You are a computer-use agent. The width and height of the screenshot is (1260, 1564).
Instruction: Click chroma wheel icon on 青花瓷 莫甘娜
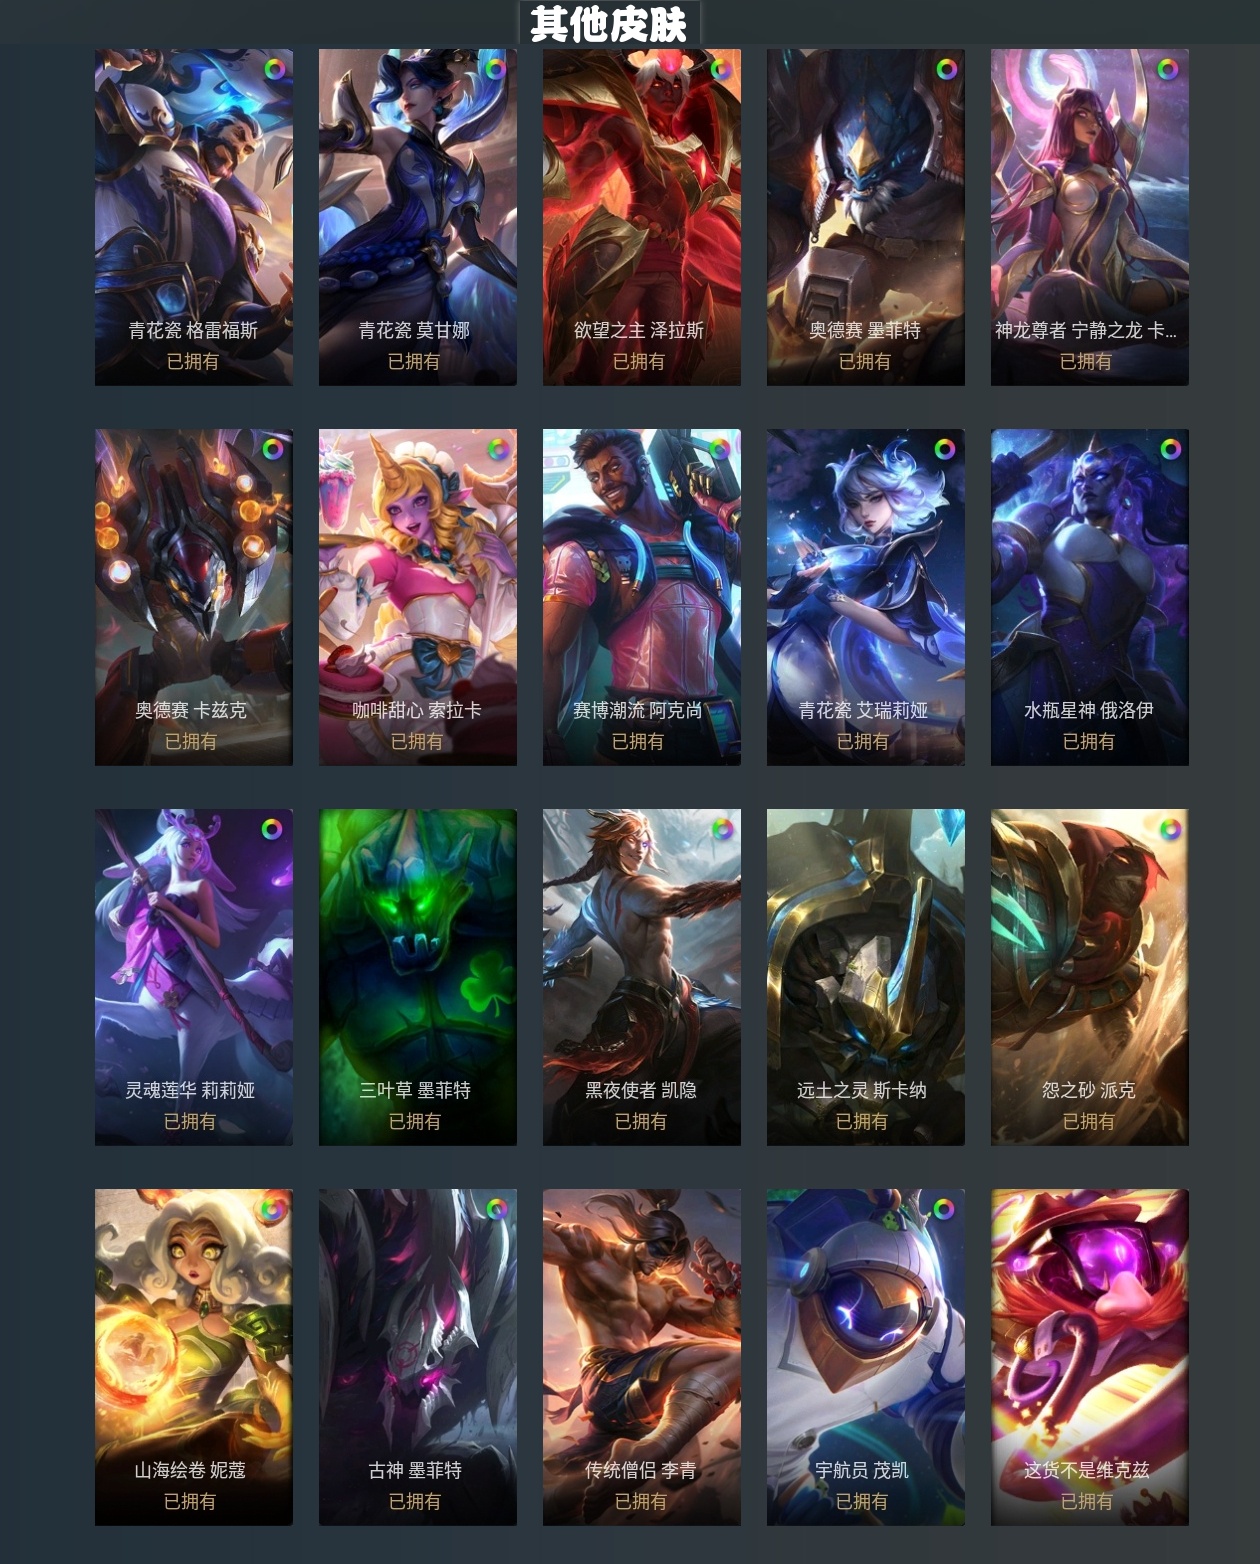(x=496, y=69)
